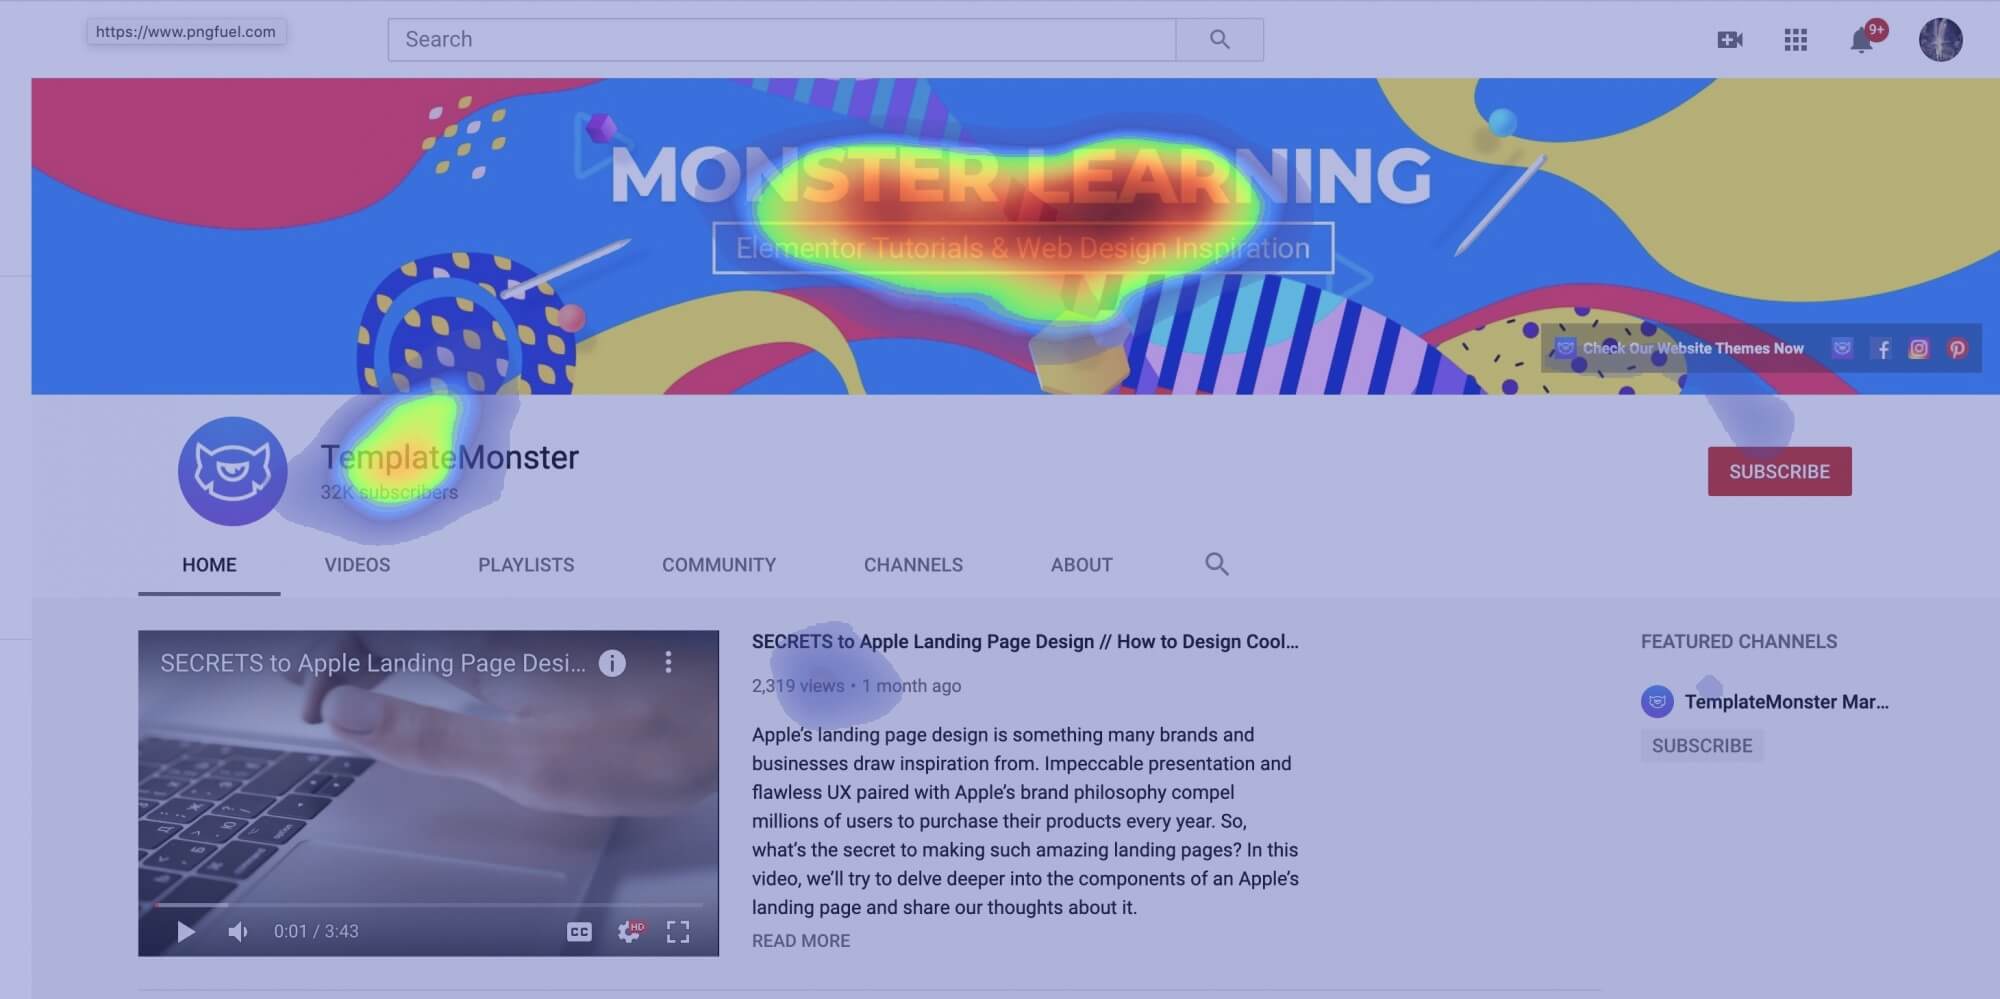
Task: Open video settings gear icon
Action: point(629,932)
